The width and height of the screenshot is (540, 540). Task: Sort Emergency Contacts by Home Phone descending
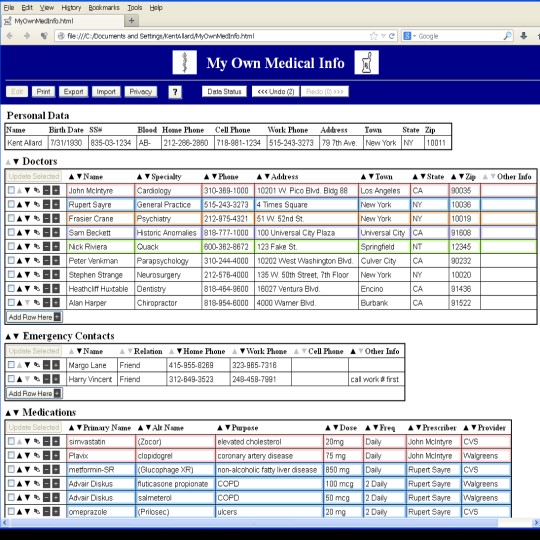[179, 351]
